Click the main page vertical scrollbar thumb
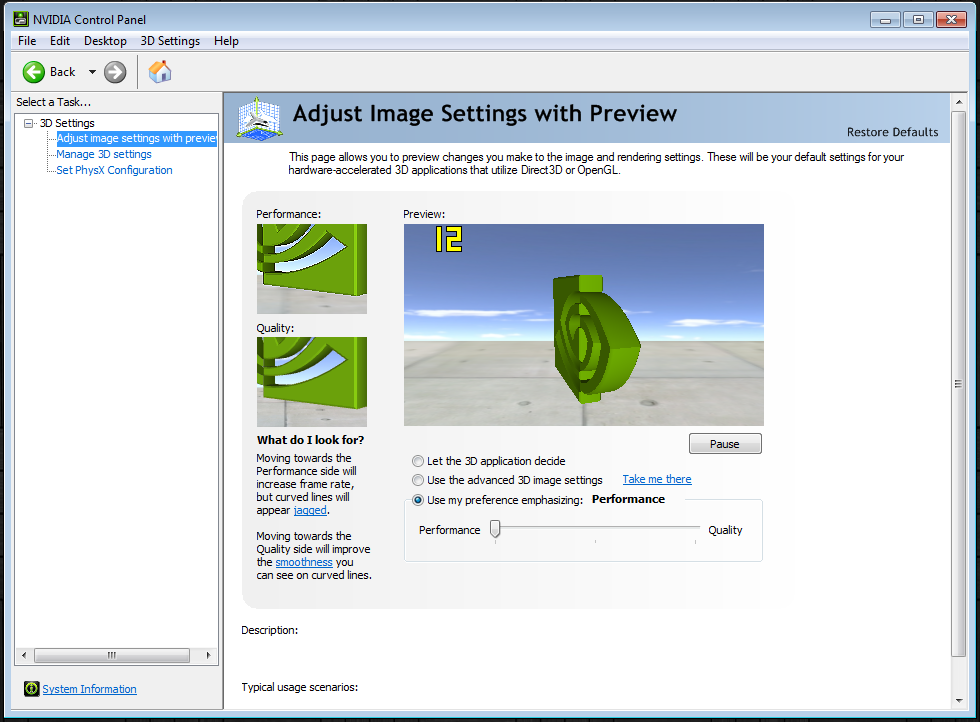The width and height of the screenshot is (980, 722). pyautogui.click(x=958, y=384)
